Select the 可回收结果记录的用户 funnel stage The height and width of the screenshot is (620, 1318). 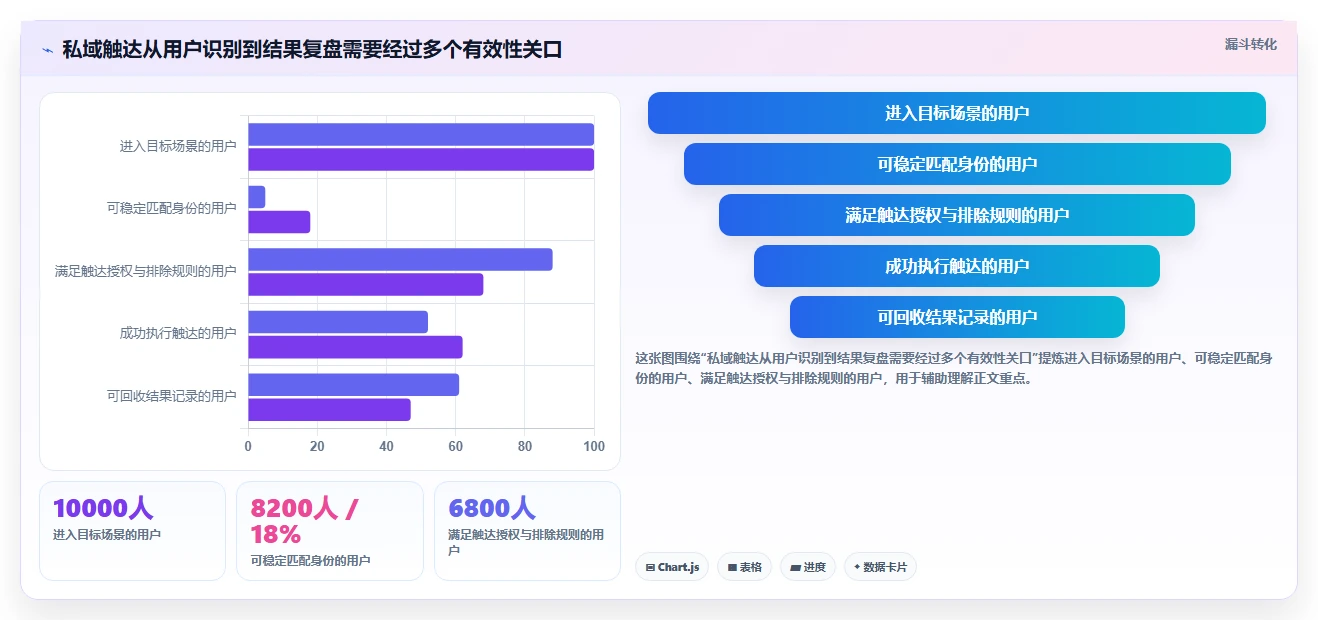click(957, 317)
